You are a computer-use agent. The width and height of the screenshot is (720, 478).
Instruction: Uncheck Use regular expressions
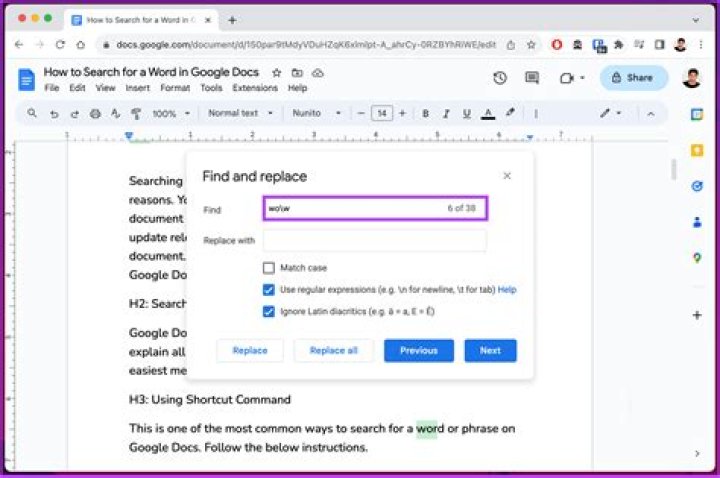click(268, 290)
